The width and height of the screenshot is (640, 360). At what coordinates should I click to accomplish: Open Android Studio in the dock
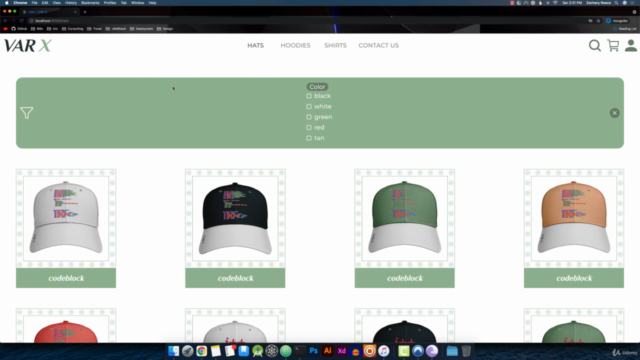258,351
